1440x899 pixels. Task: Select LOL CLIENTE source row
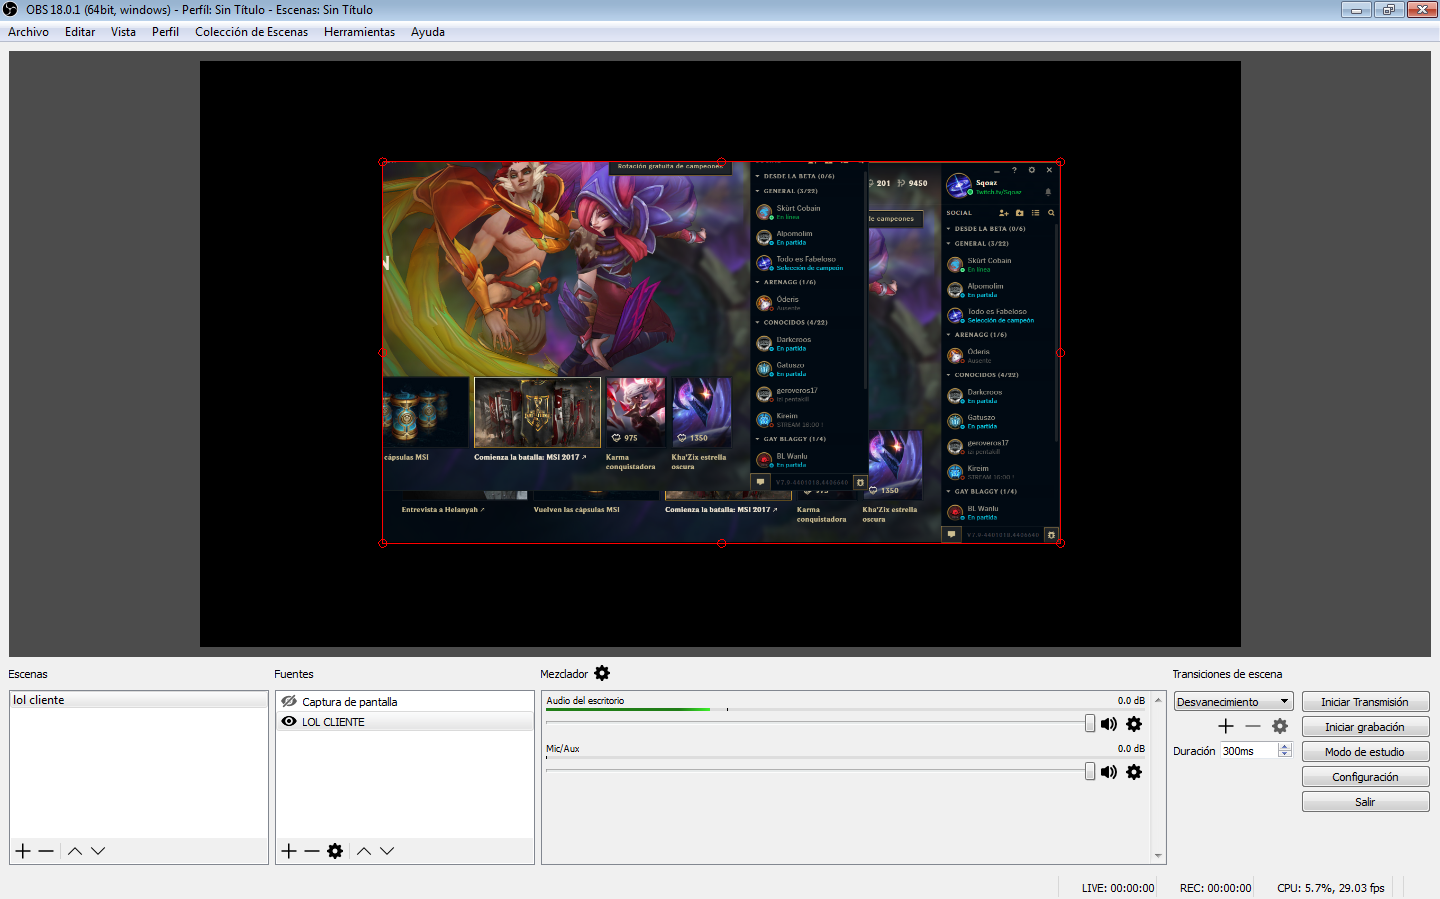405,721
